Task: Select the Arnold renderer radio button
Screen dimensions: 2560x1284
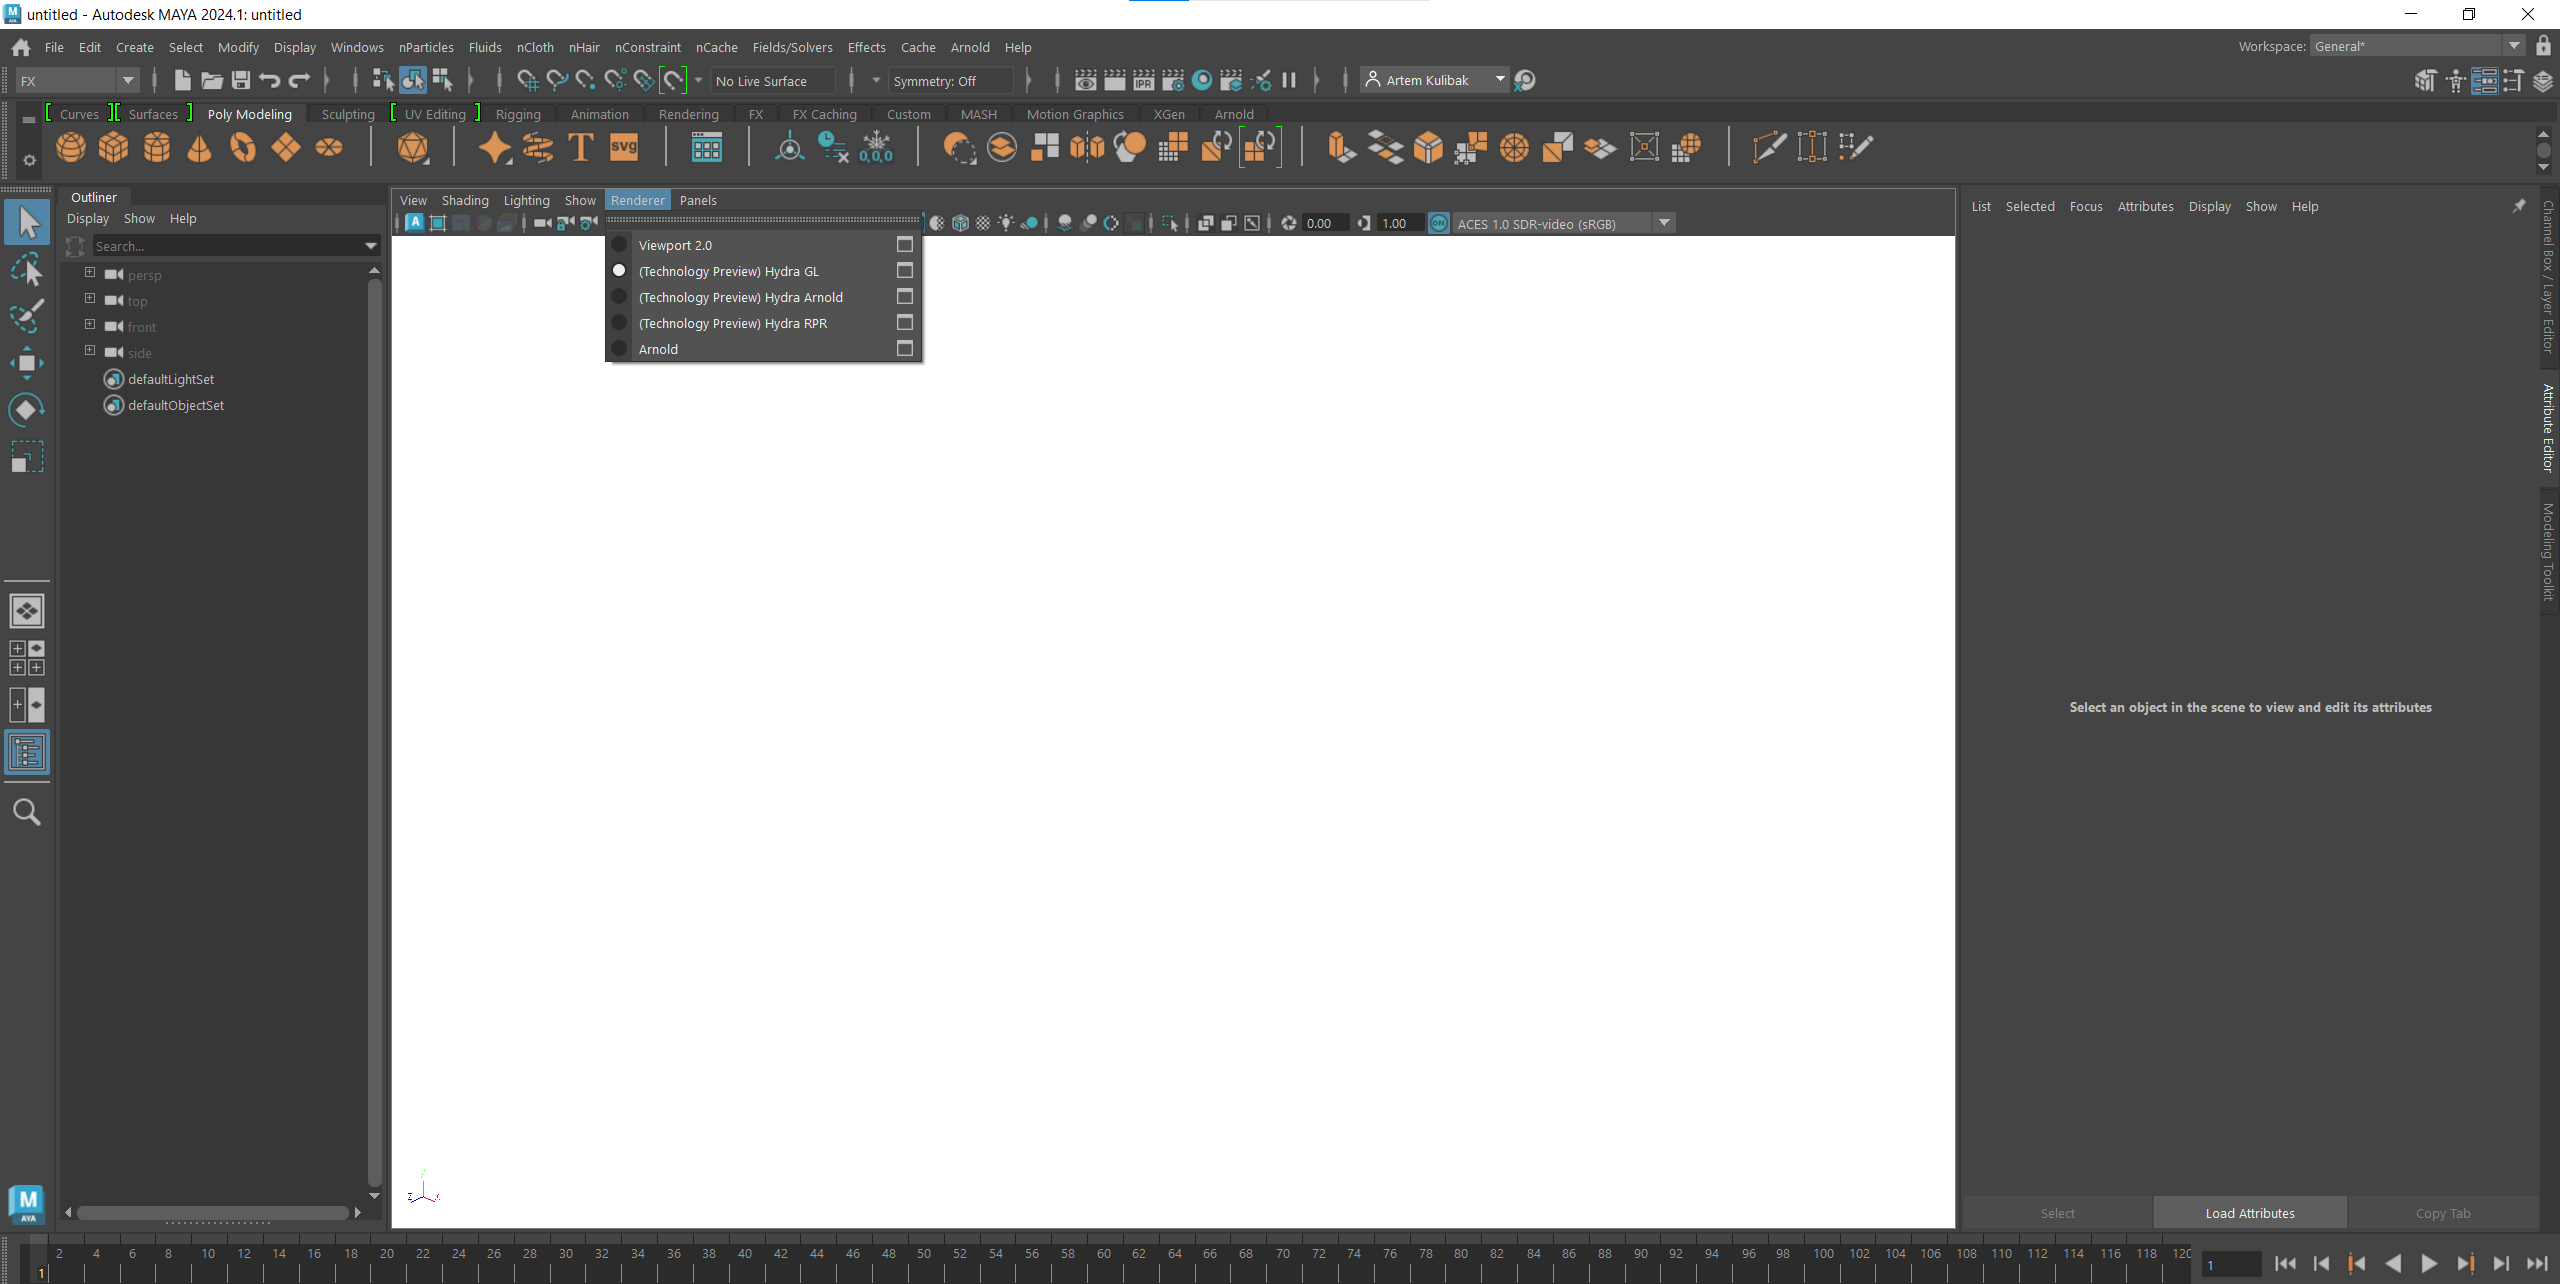Action: click(x=619, y=348)
